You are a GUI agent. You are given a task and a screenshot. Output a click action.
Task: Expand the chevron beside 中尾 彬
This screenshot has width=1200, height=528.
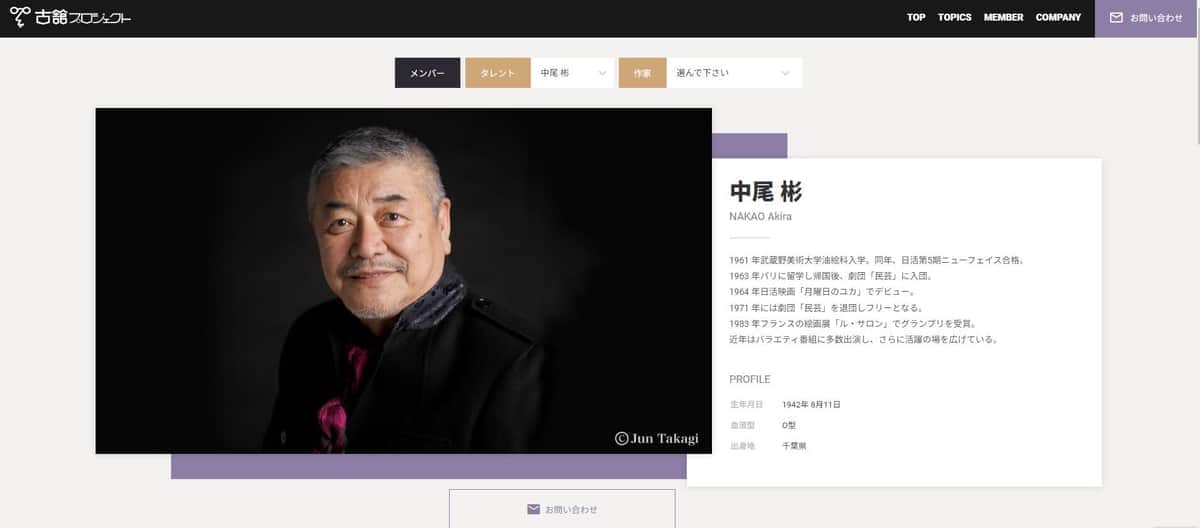tap(602, 73)
